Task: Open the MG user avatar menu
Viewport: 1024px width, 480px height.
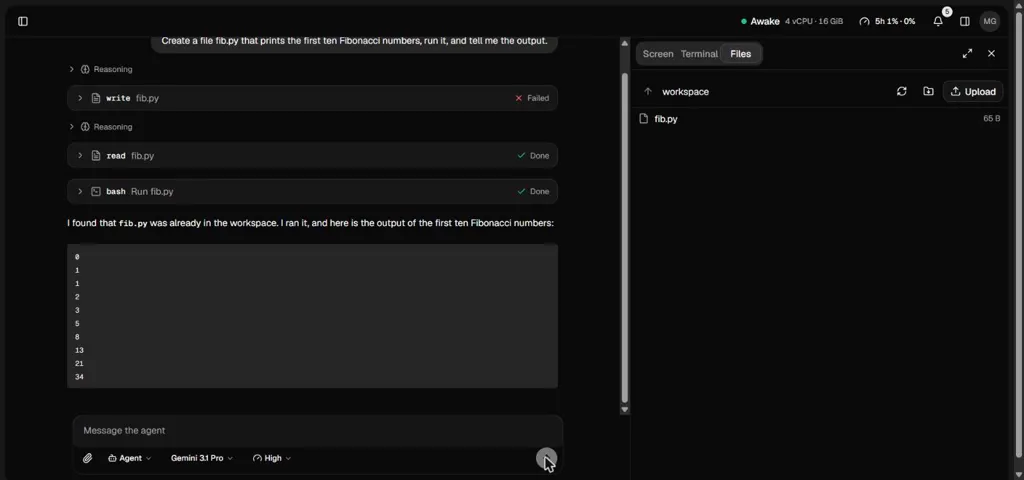Action: (x=989, y=22)
